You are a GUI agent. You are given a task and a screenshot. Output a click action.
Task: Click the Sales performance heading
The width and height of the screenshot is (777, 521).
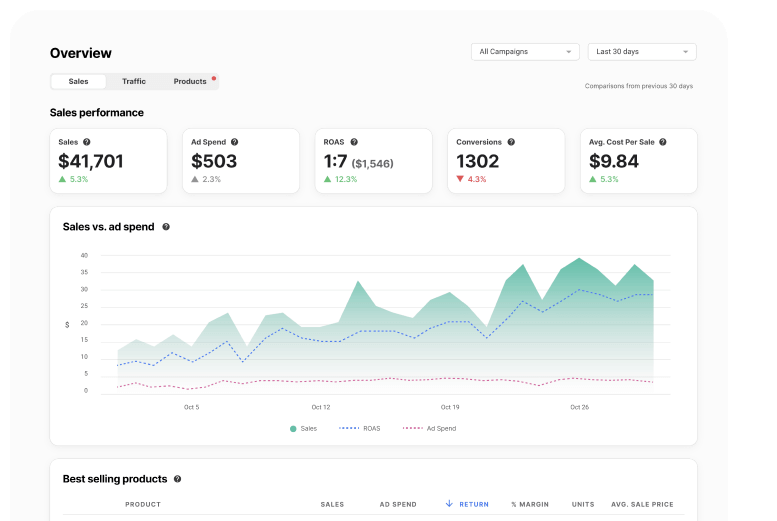[97, 113]
